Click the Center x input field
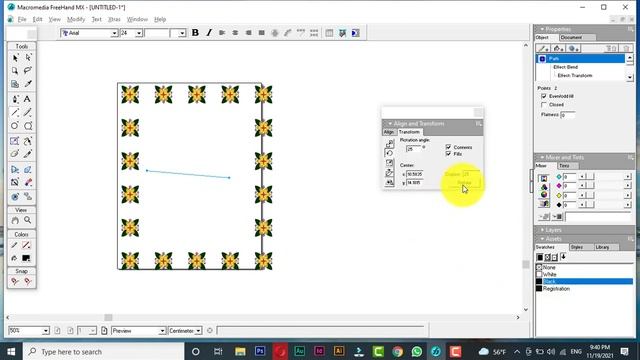The height and width of the screenshot is (360, 640). (415, 174)
